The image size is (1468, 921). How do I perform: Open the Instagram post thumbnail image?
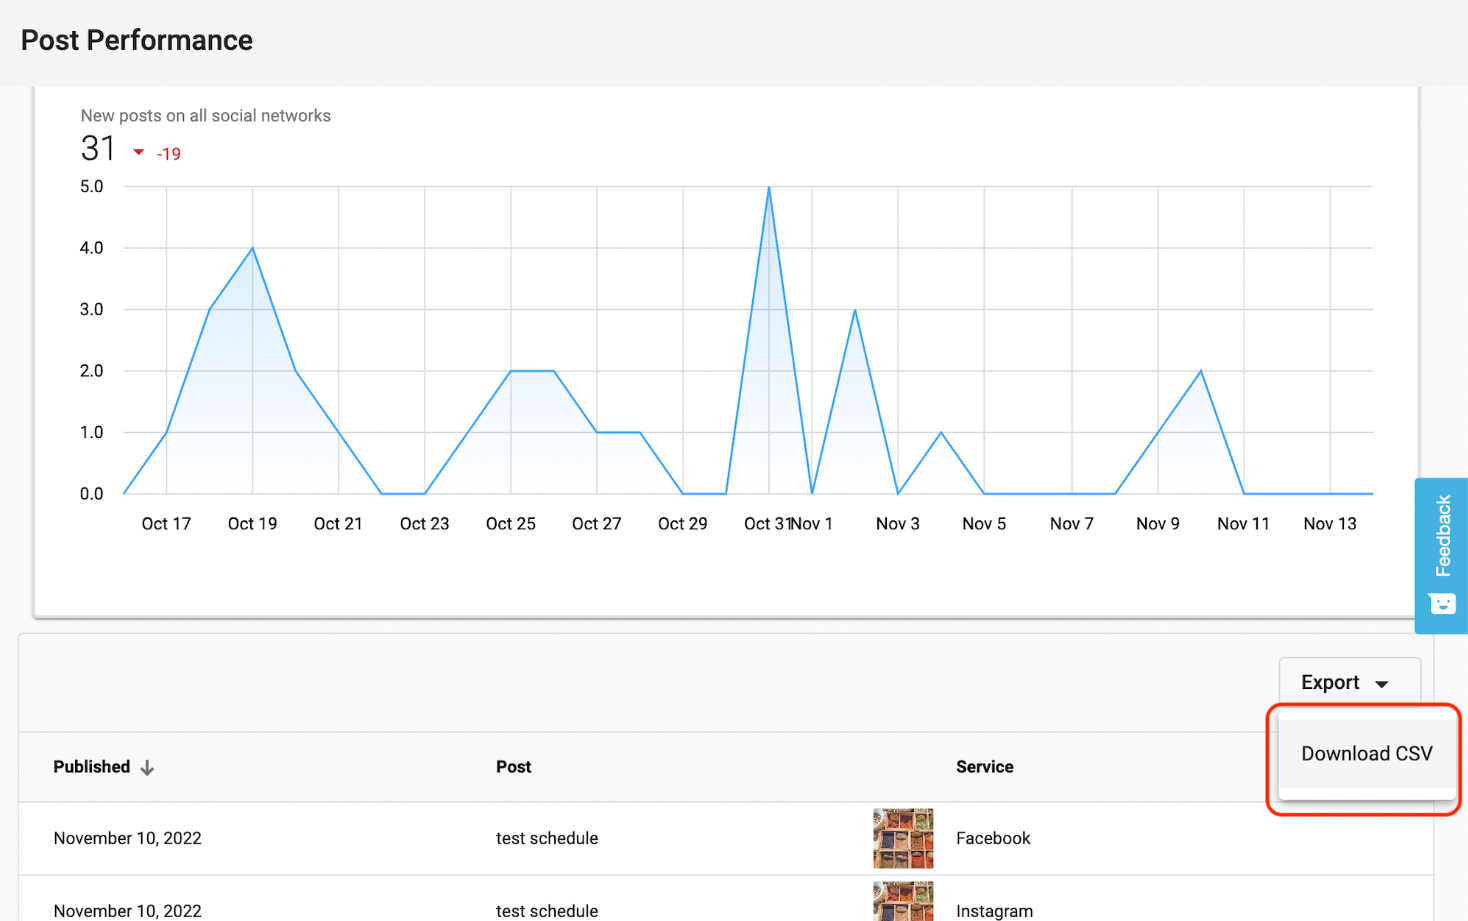click(903, 903)
